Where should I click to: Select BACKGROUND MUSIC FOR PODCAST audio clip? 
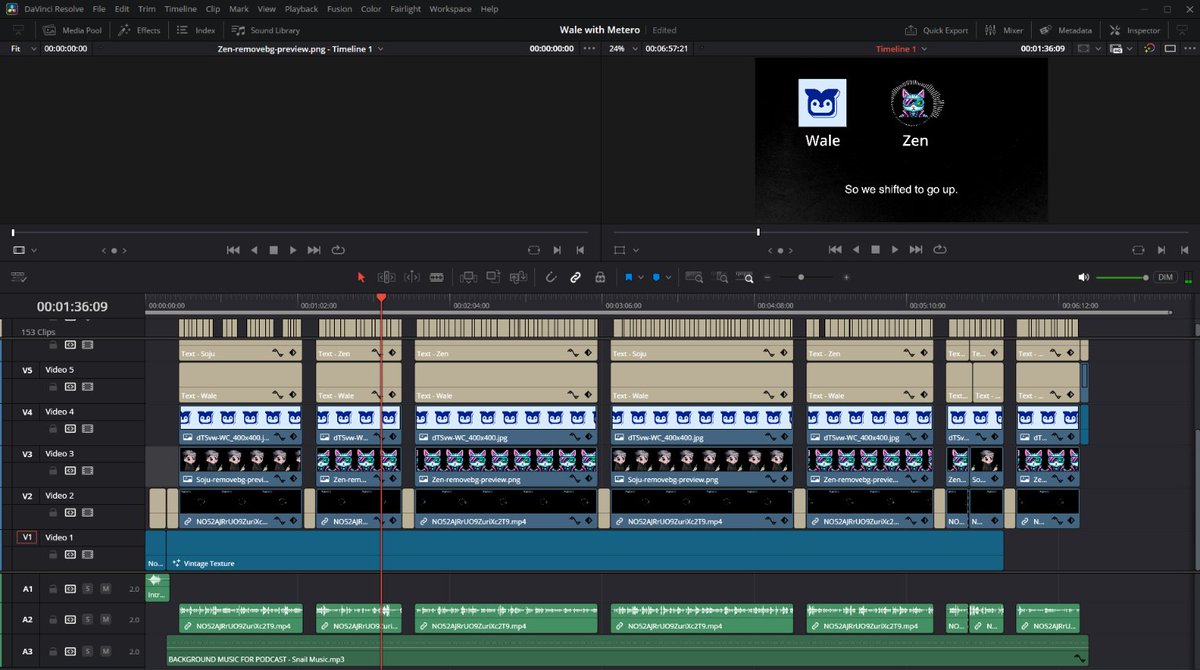[x=627, y=650]
